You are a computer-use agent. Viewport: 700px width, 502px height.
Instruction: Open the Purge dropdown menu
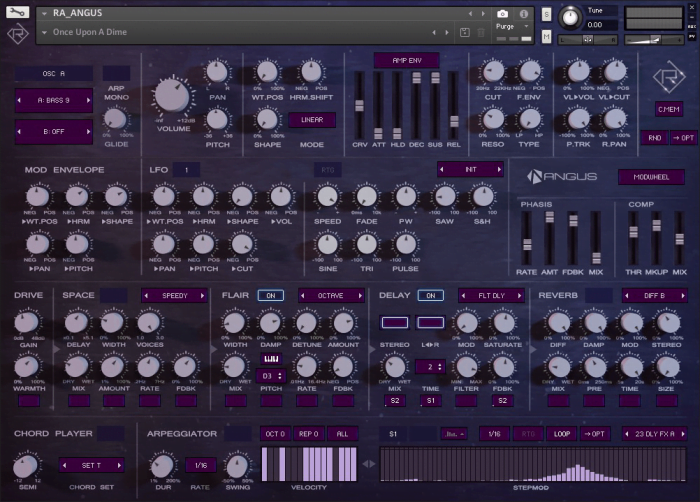coord(512,26)
